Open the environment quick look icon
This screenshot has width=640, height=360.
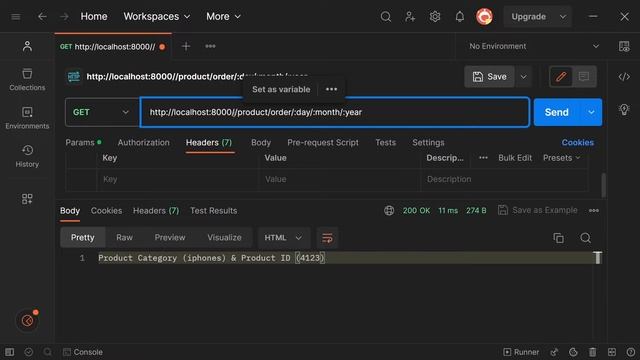pyautogui.click(x=624, y=47)
